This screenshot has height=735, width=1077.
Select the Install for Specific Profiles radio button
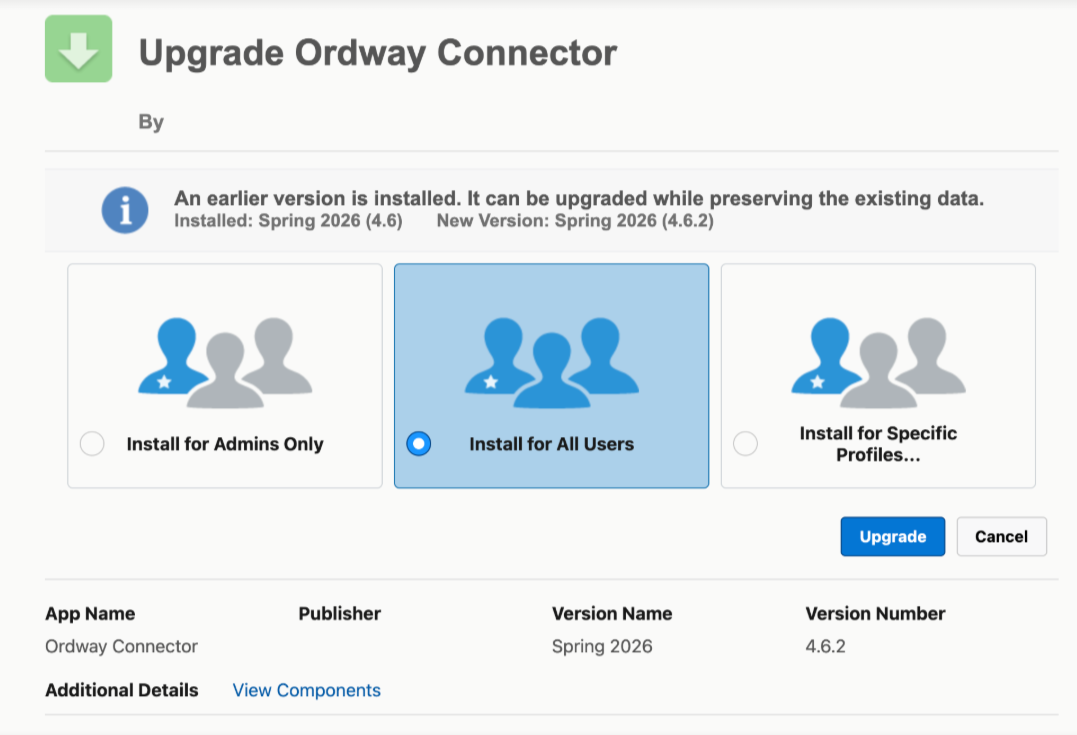(x=745, y=444)
